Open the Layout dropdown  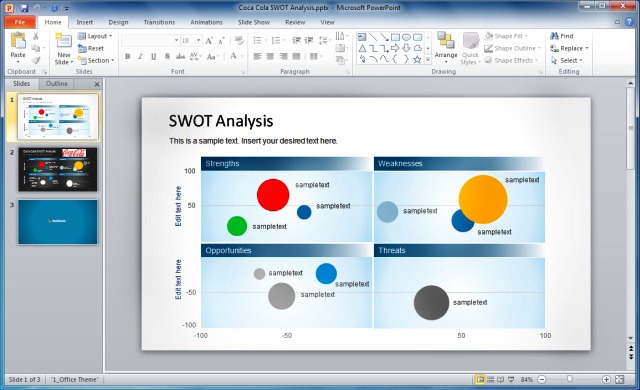95,36
